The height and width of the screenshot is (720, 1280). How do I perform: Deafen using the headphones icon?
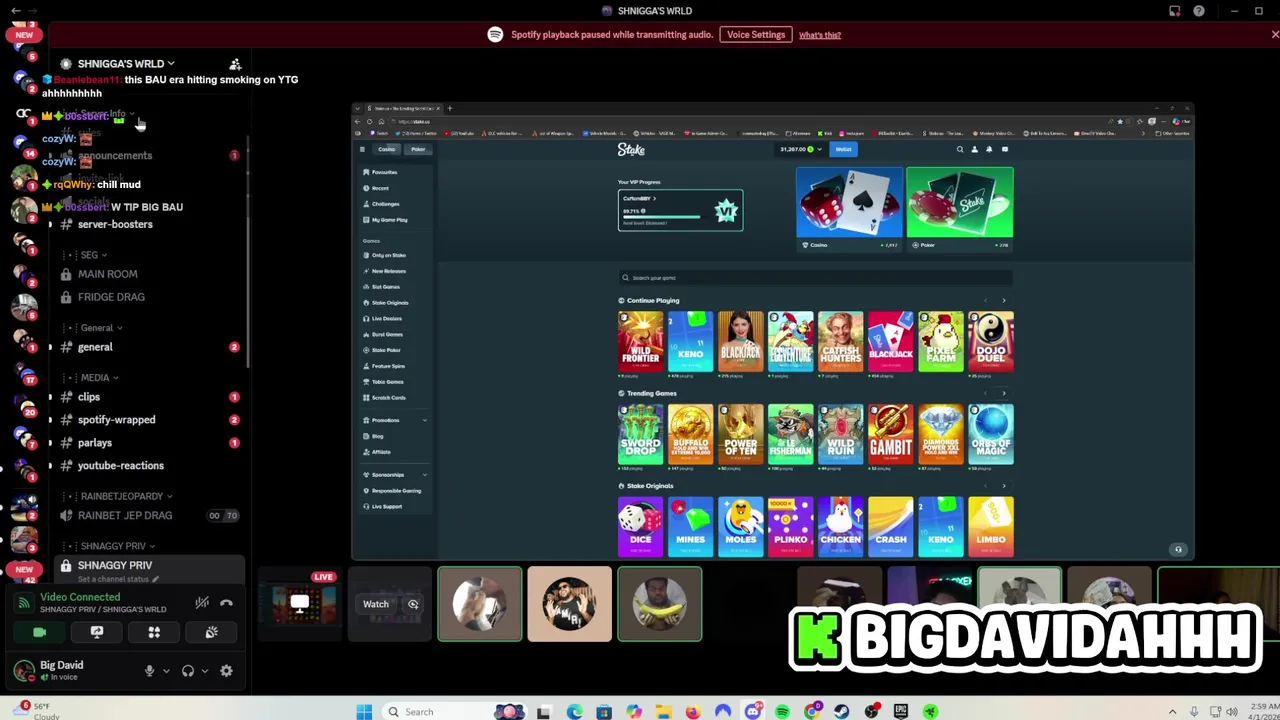coord(188,671)
